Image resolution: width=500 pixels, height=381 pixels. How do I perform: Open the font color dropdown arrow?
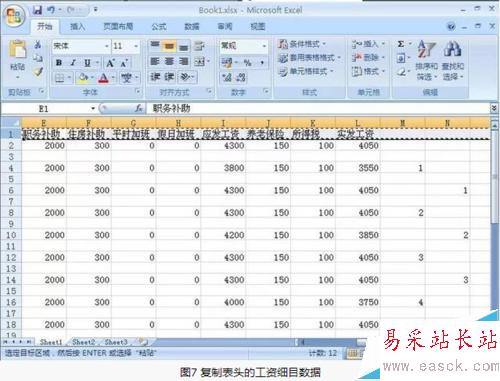point(113,78)
